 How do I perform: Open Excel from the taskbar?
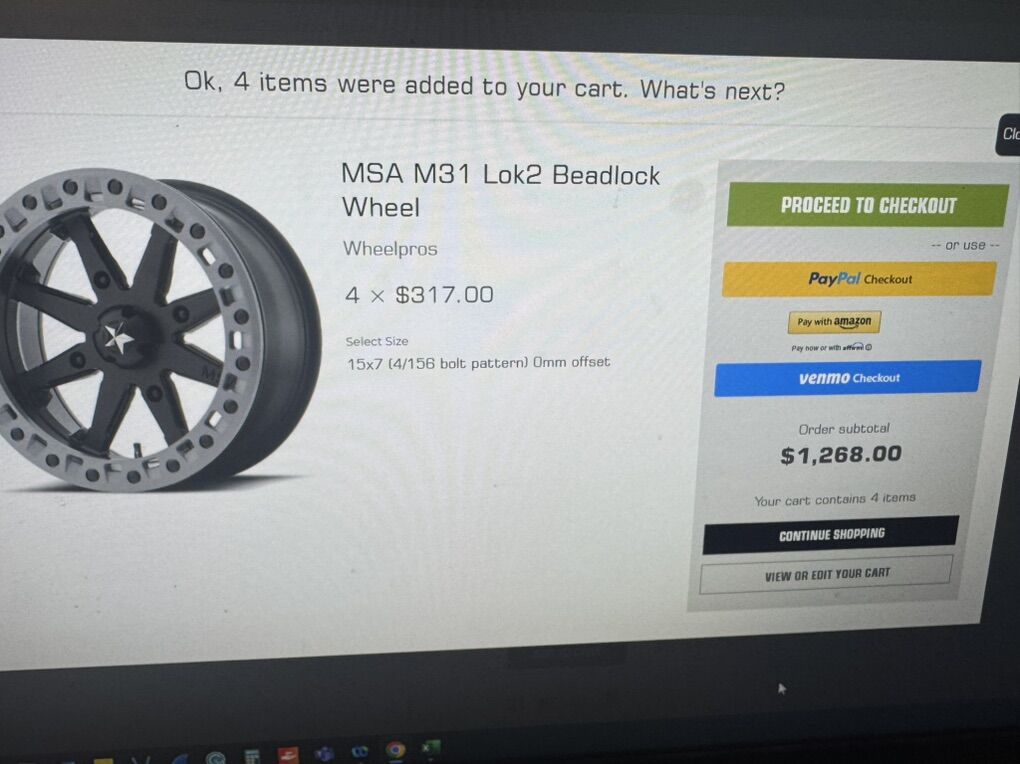430,748
